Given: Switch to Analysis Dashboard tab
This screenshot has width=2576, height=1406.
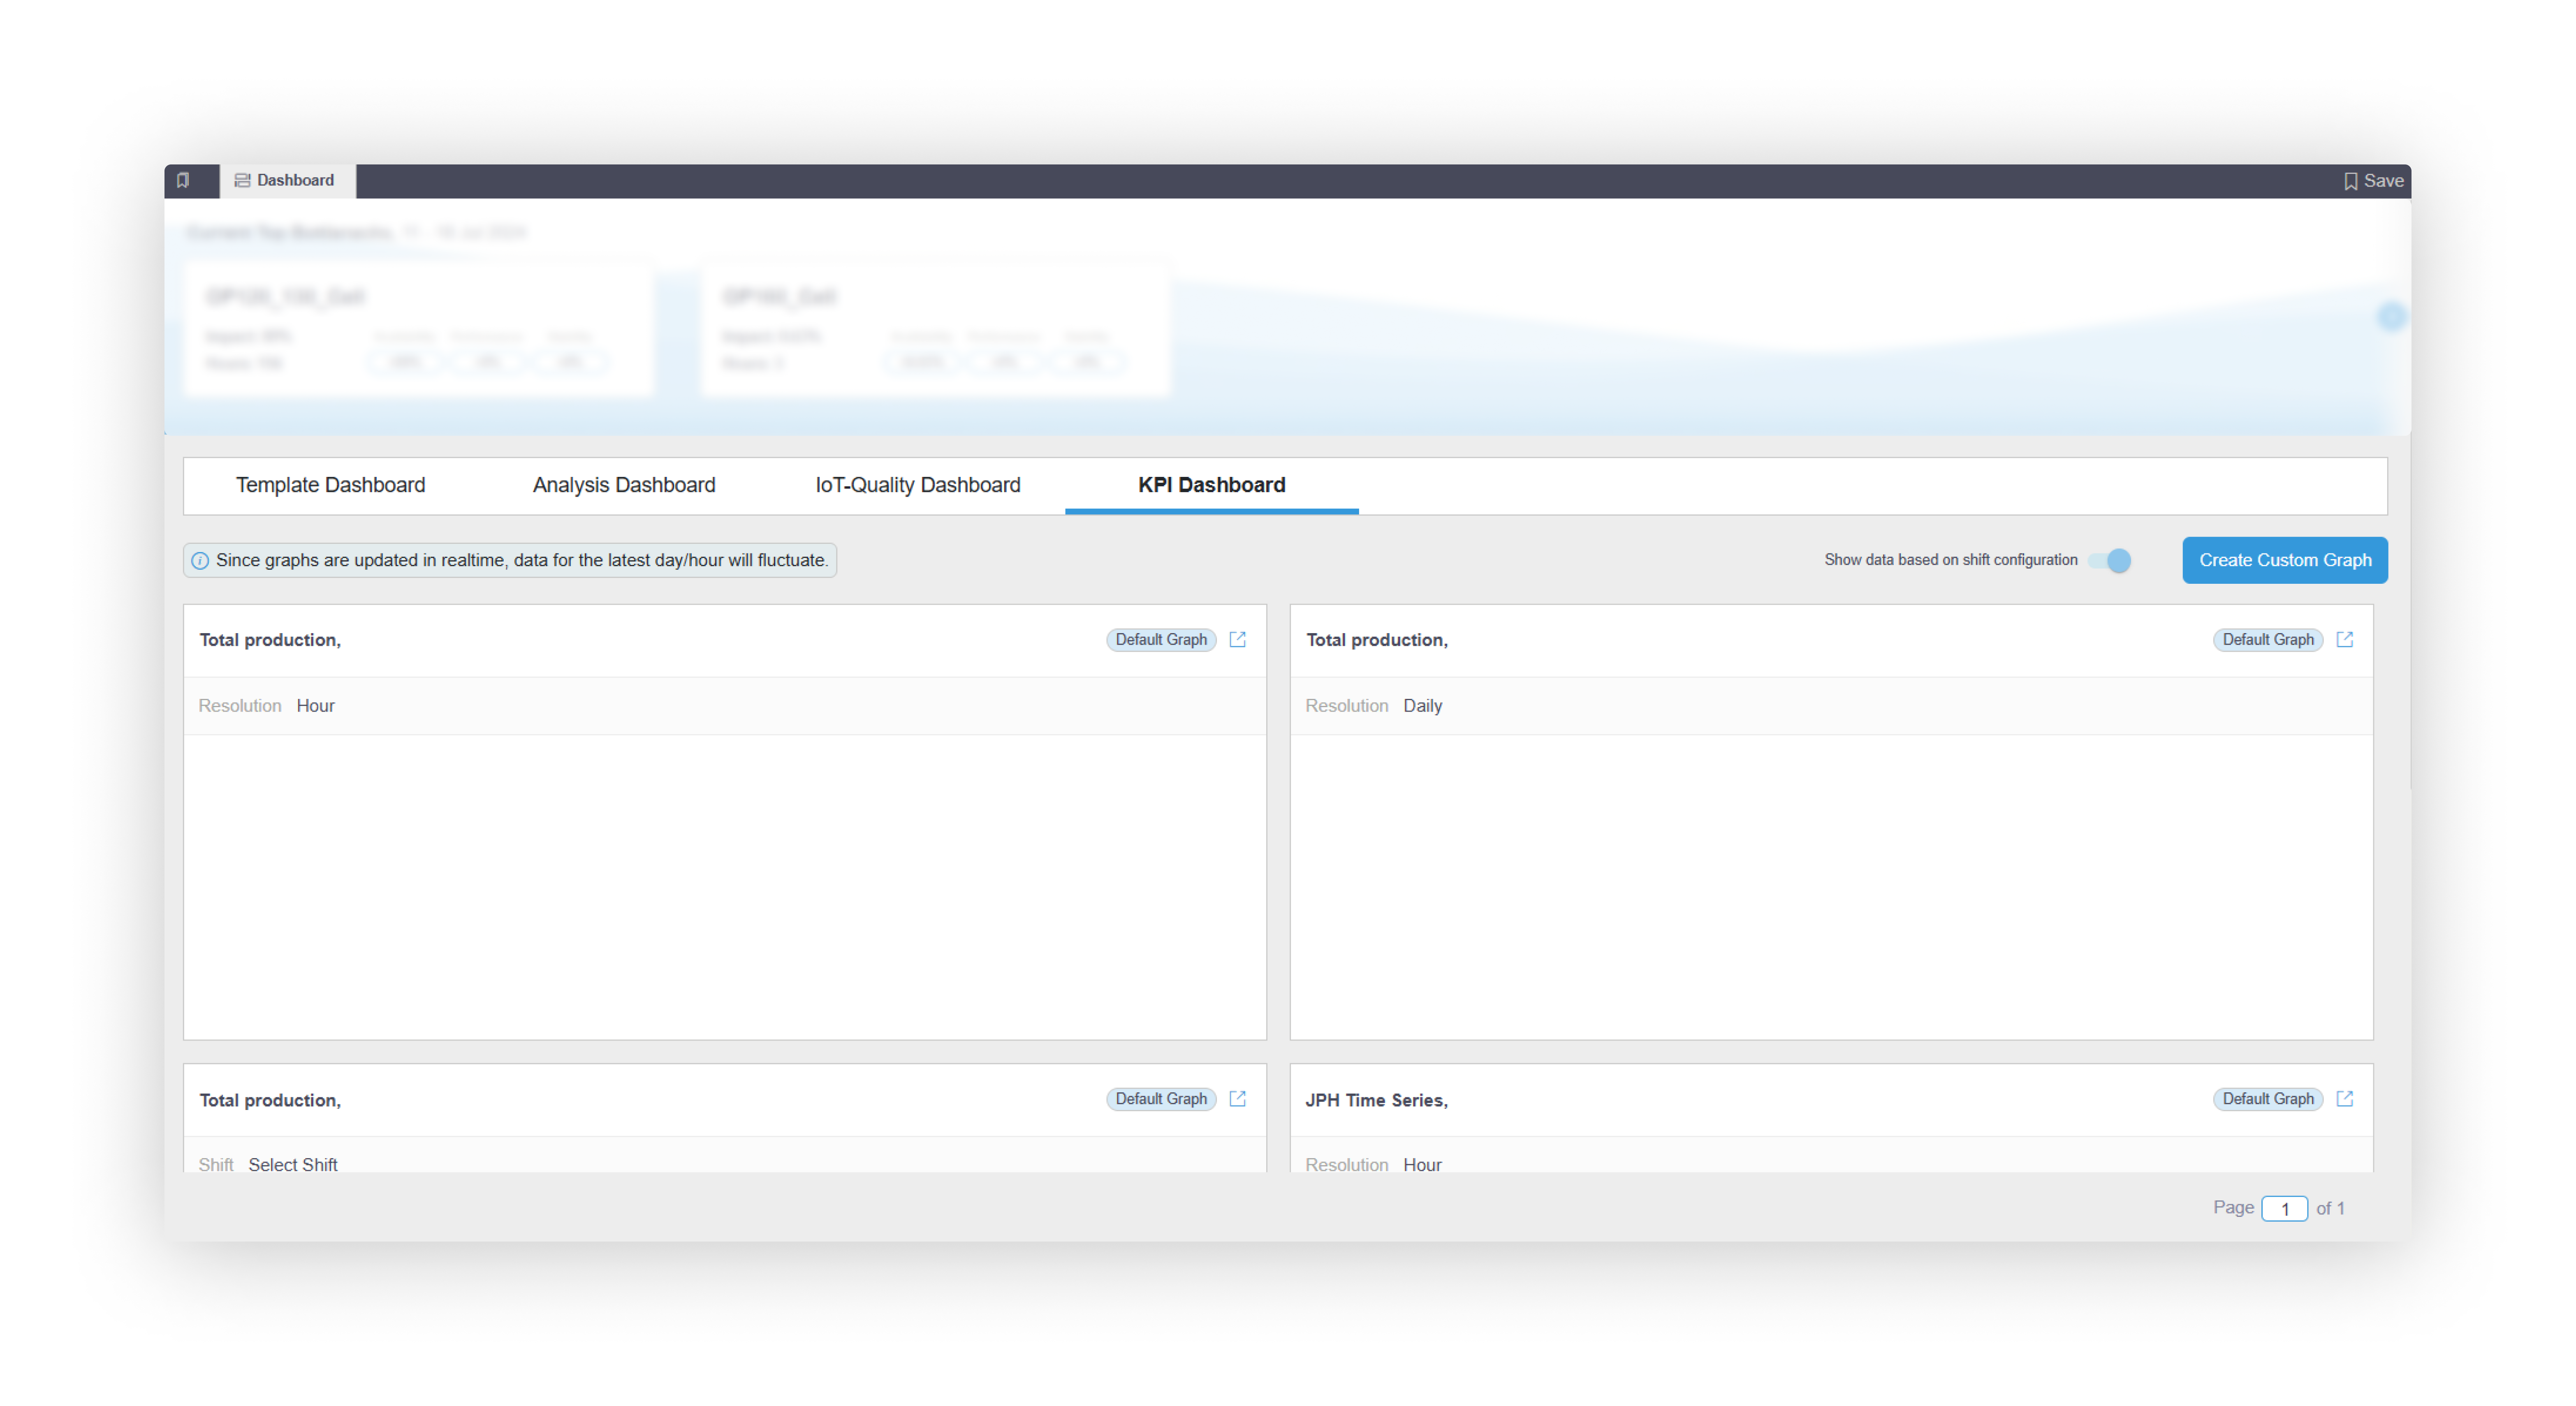Looking at the screenshot, I should 624,485.
